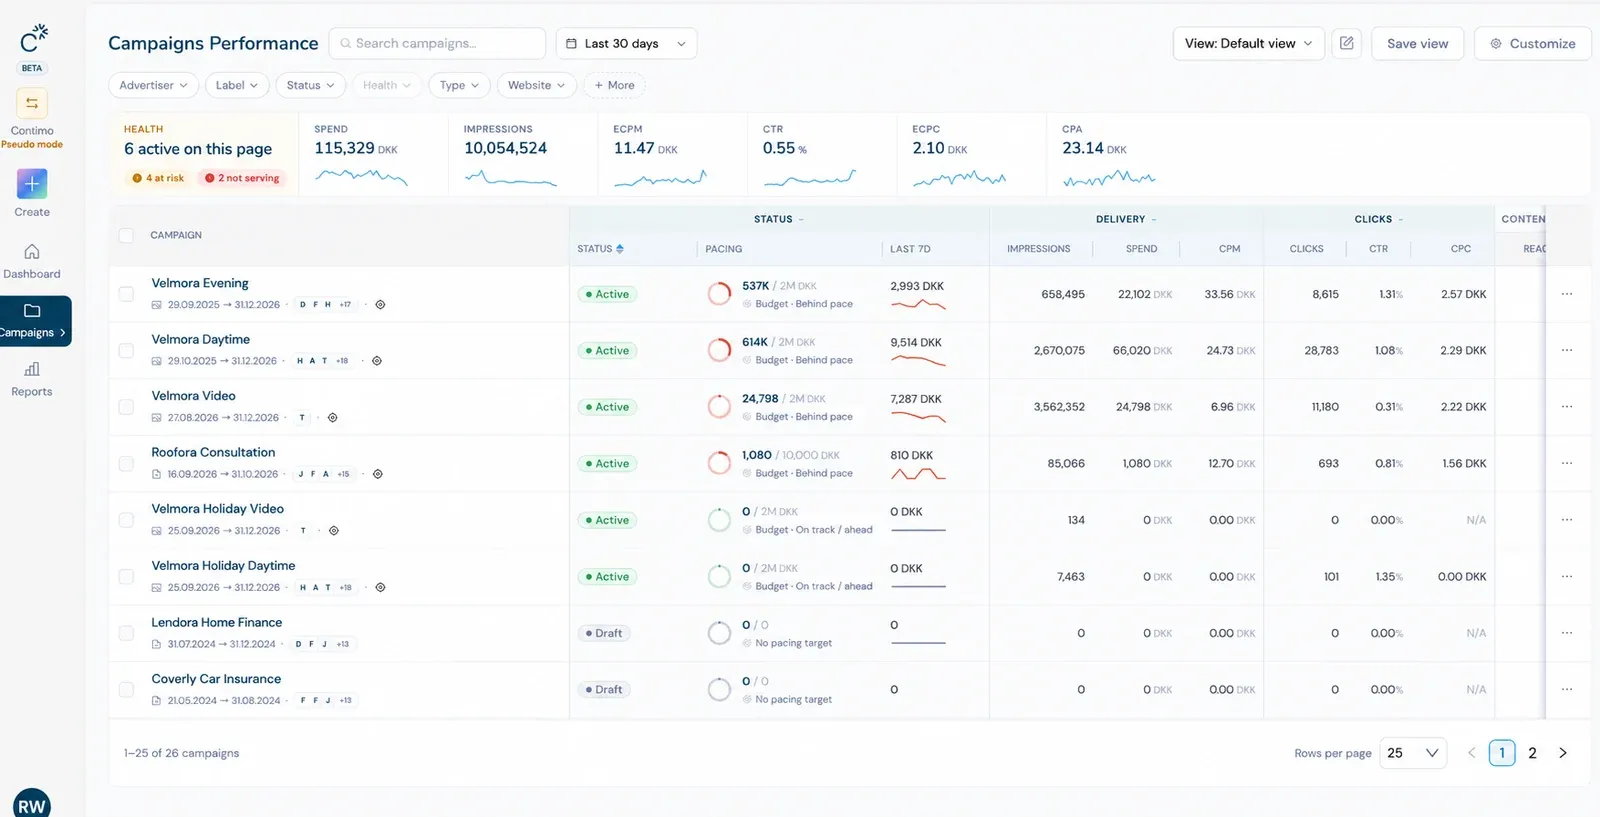
Task: Open the Label filter dropdown
Action: 237,85
